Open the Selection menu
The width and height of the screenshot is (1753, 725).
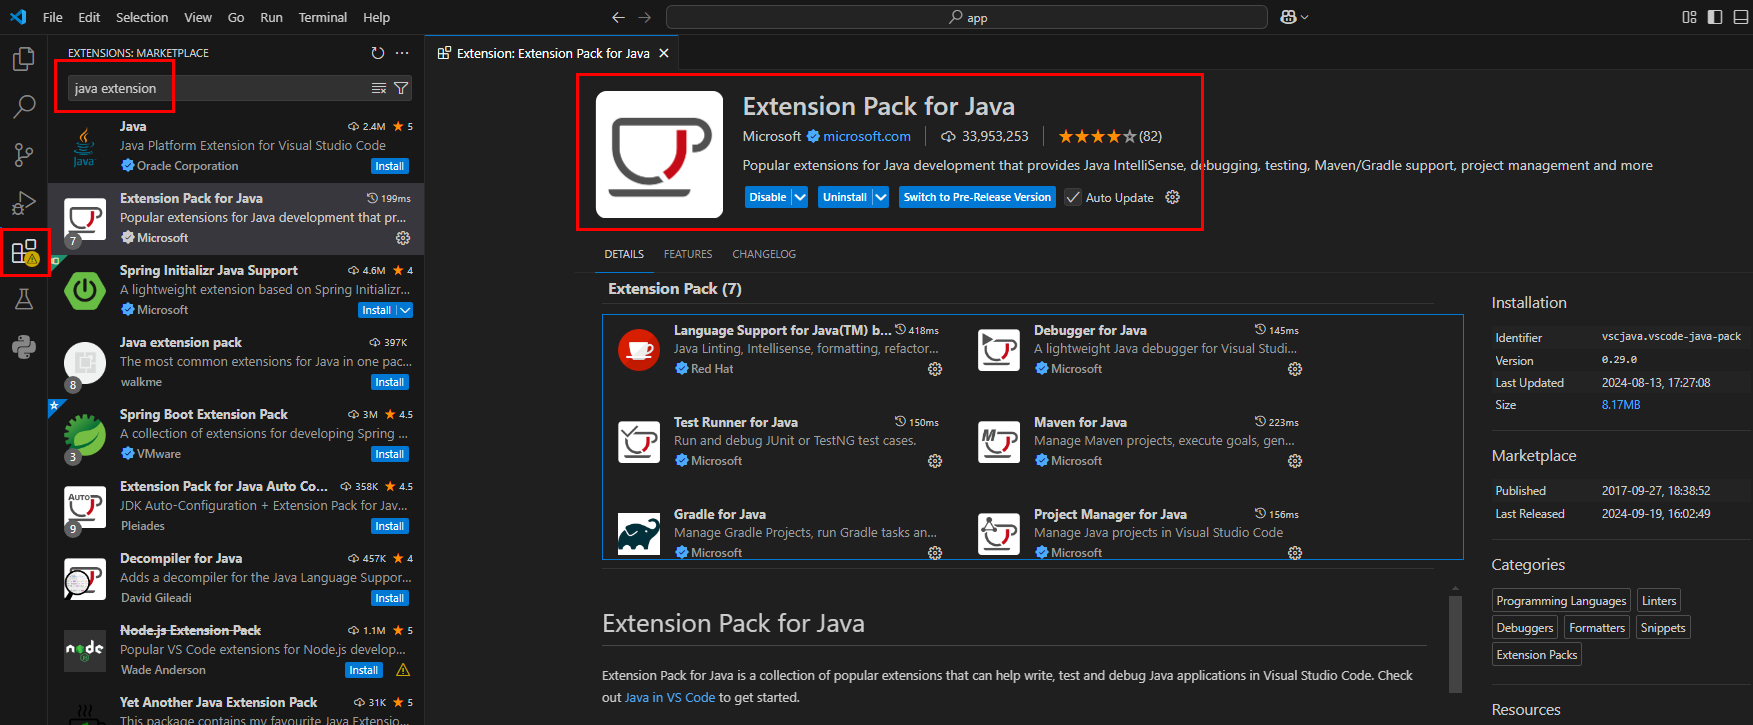point(142,17)
